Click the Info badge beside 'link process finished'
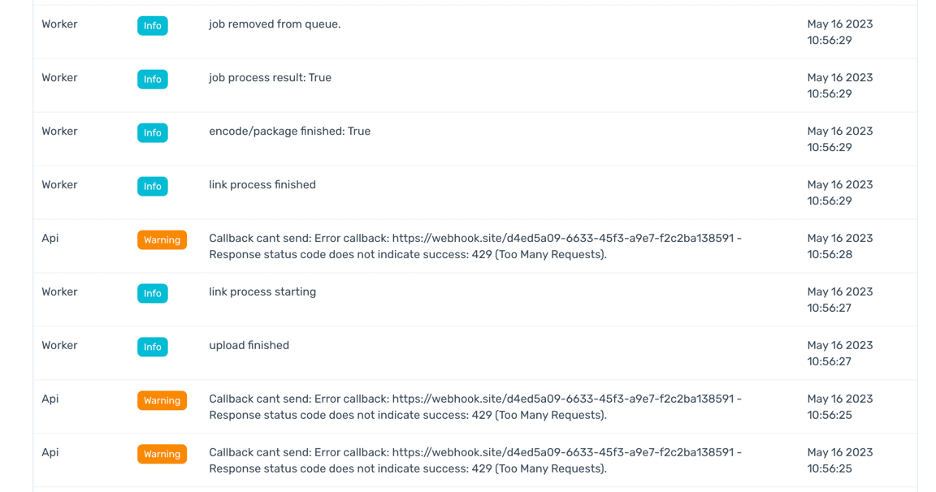Viewport: 936px width, 492px height. 152,186
